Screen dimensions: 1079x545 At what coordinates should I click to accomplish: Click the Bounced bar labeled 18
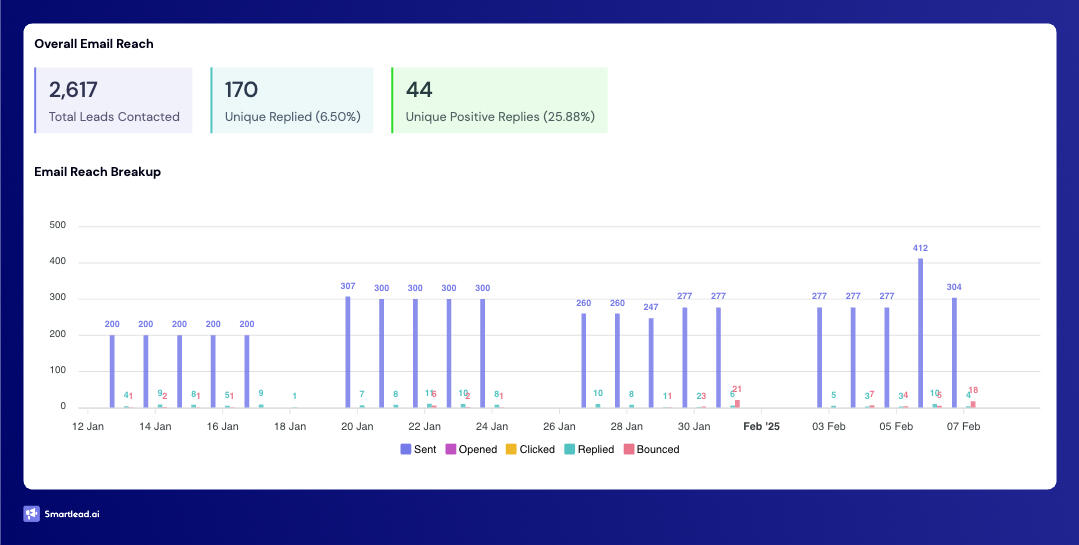pos(973,404)
